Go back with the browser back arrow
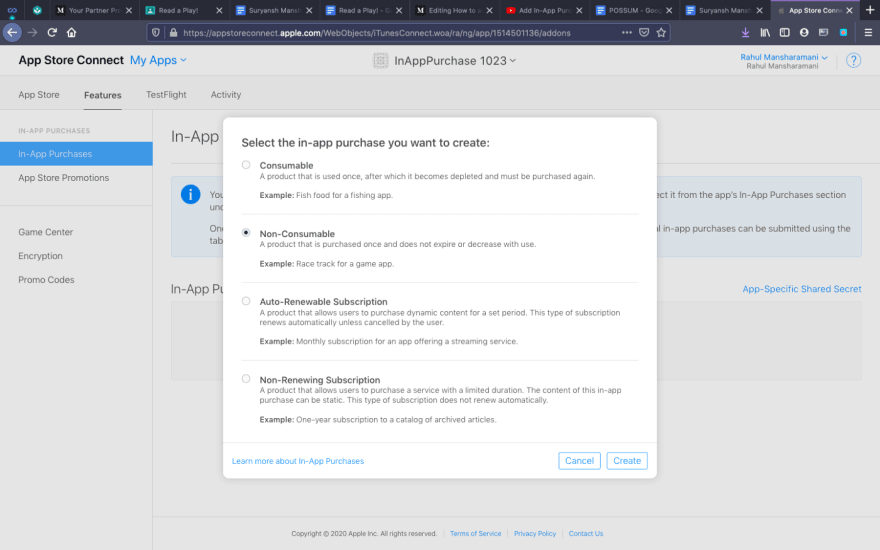 click(x=12, y=33)
